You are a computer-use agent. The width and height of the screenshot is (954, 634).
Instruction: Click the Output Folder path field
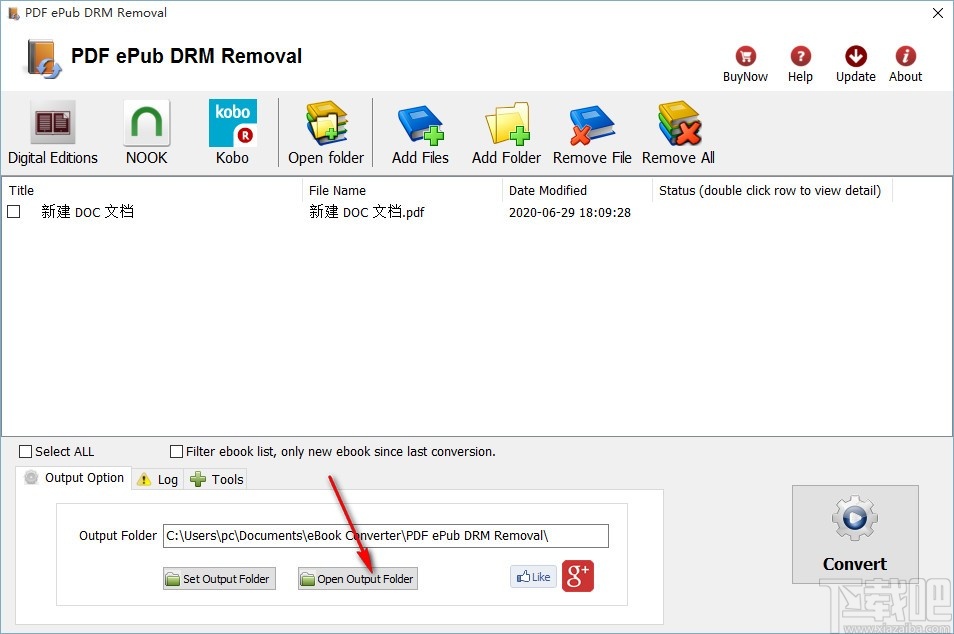(386, 536)
